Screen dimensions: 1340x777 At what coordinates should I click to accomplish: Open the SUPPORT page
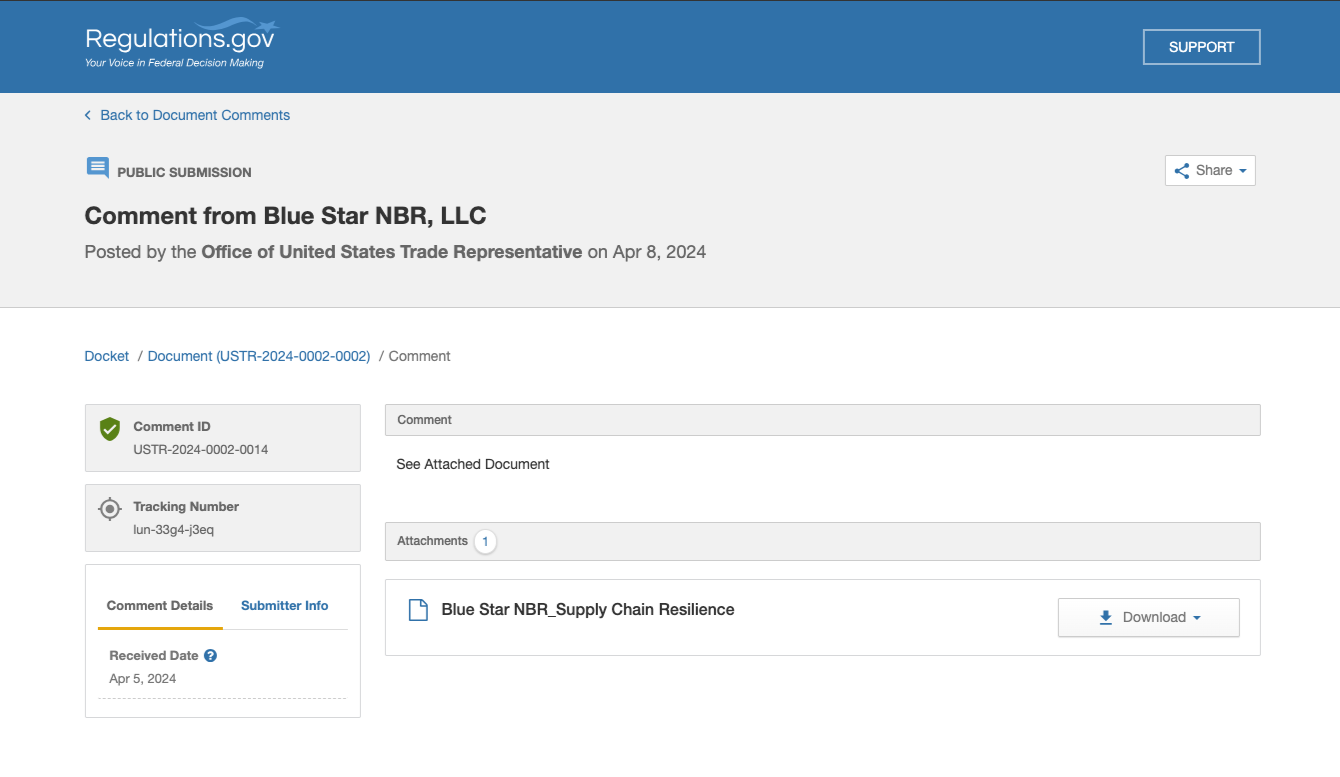click(x=1201, y=47)
